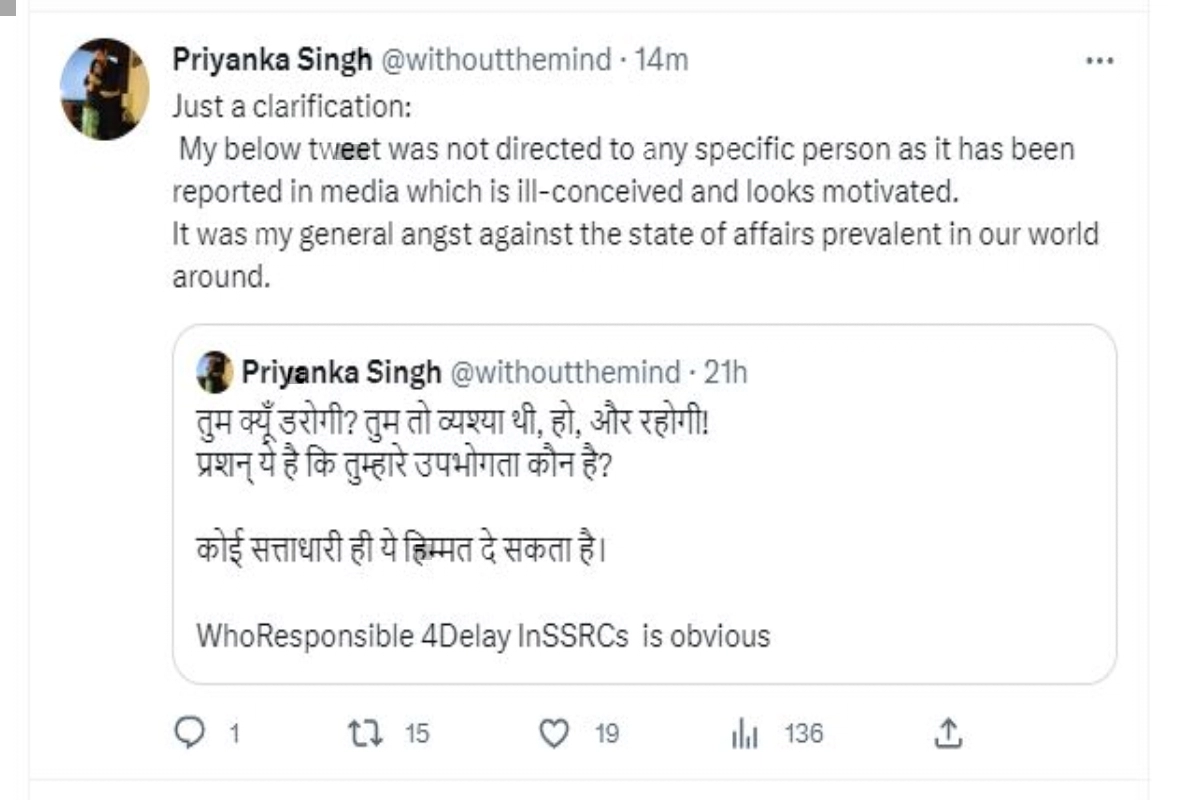Viewport: 1200px width, 800px height.
Task: Click Priyanka Singh's name in quoted tweet
Action: click(341, 373)
